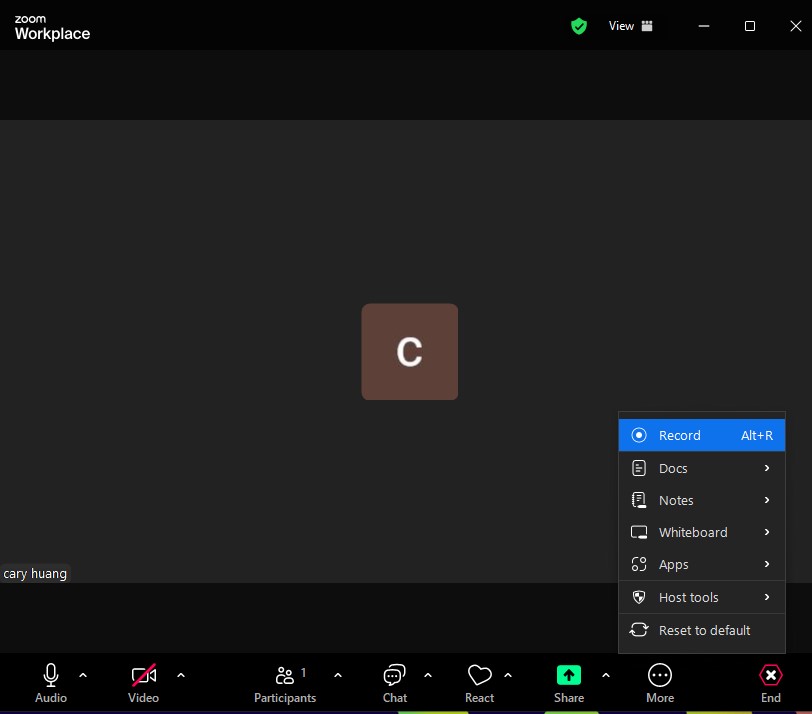Screen dimensions: 812x714
Task: Click the green encryption shield icon
Action: point(579,26)
